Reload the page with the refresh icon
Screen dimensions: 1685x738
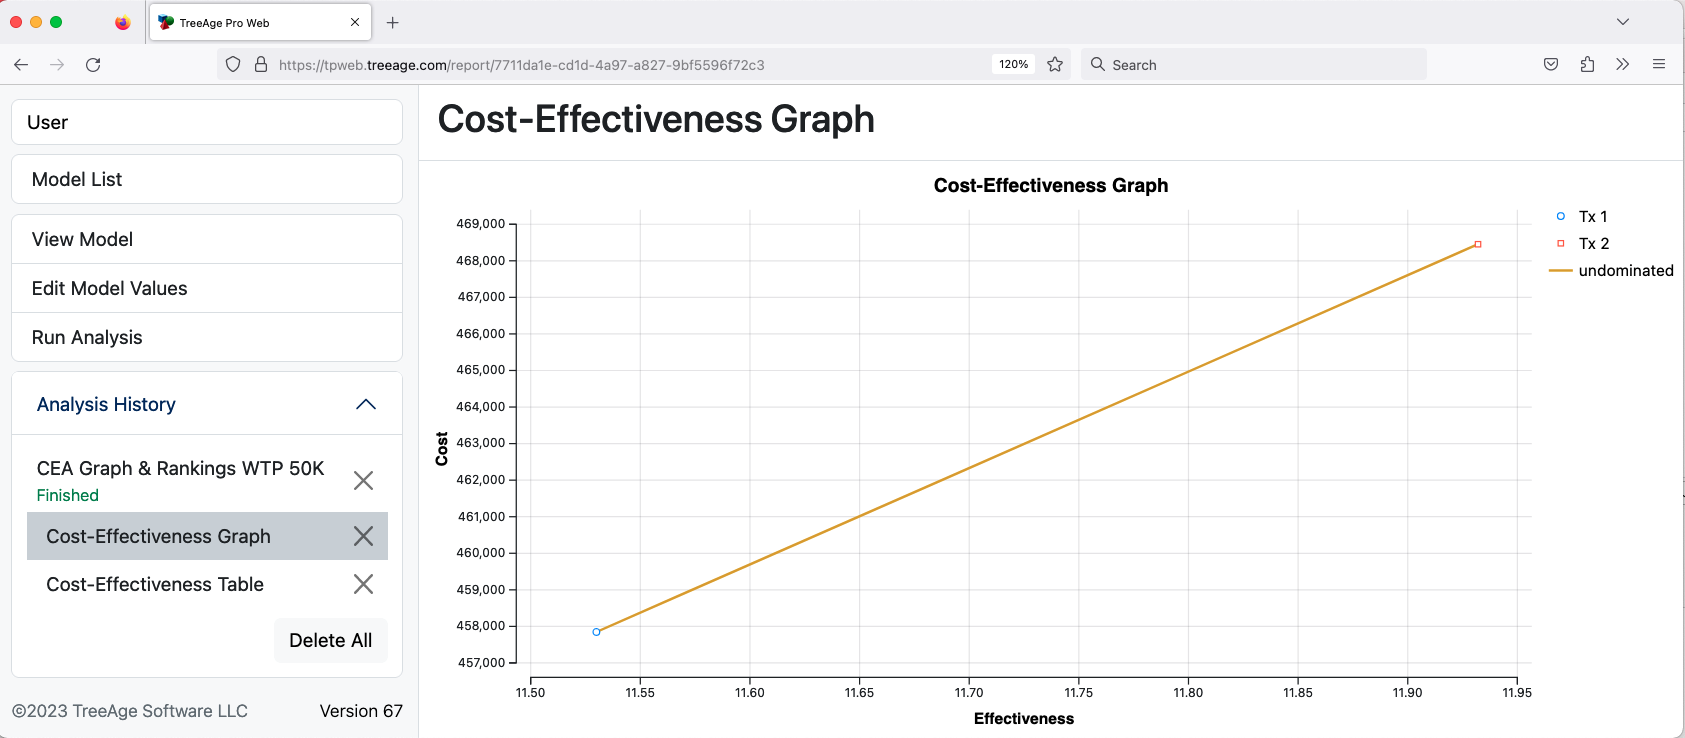pyautogui.click(x=93, y=65)
